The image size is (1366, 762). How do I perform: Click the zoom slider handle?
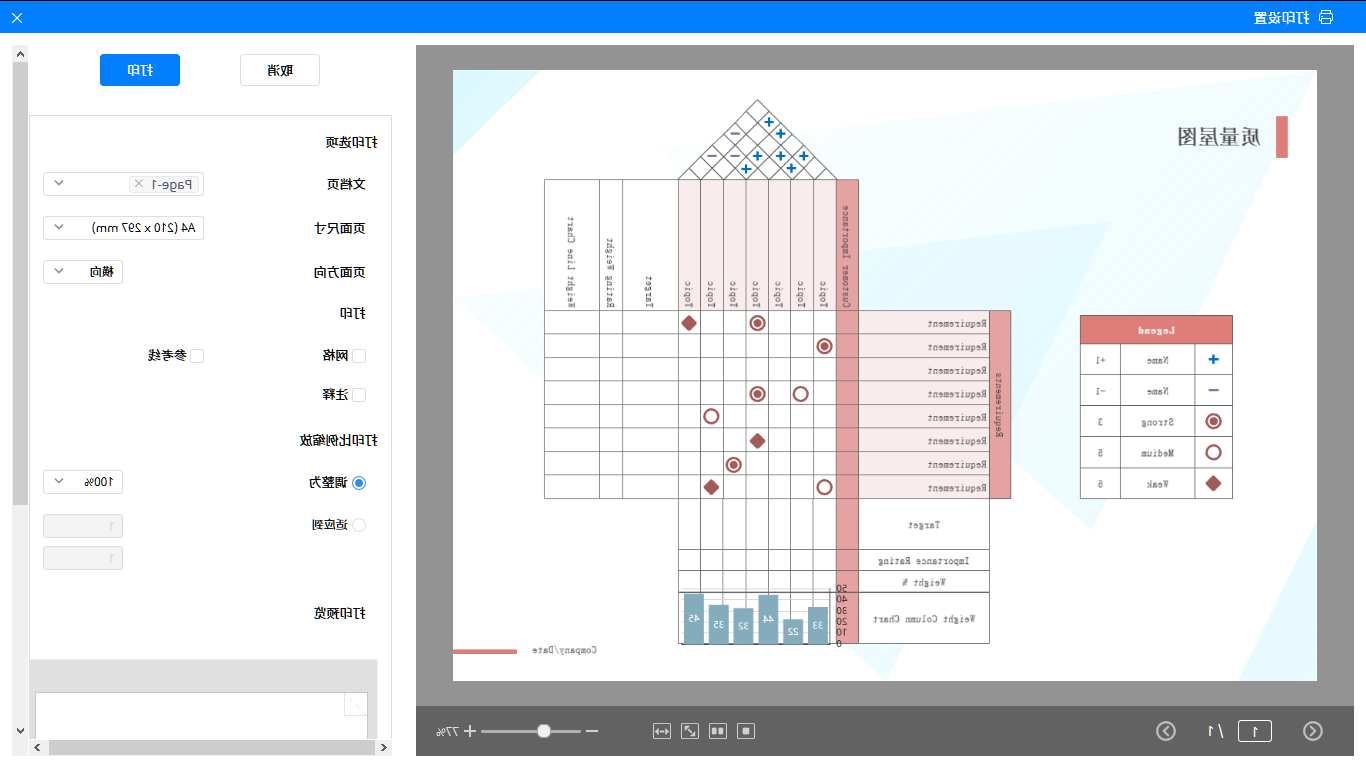pos(544,731)
